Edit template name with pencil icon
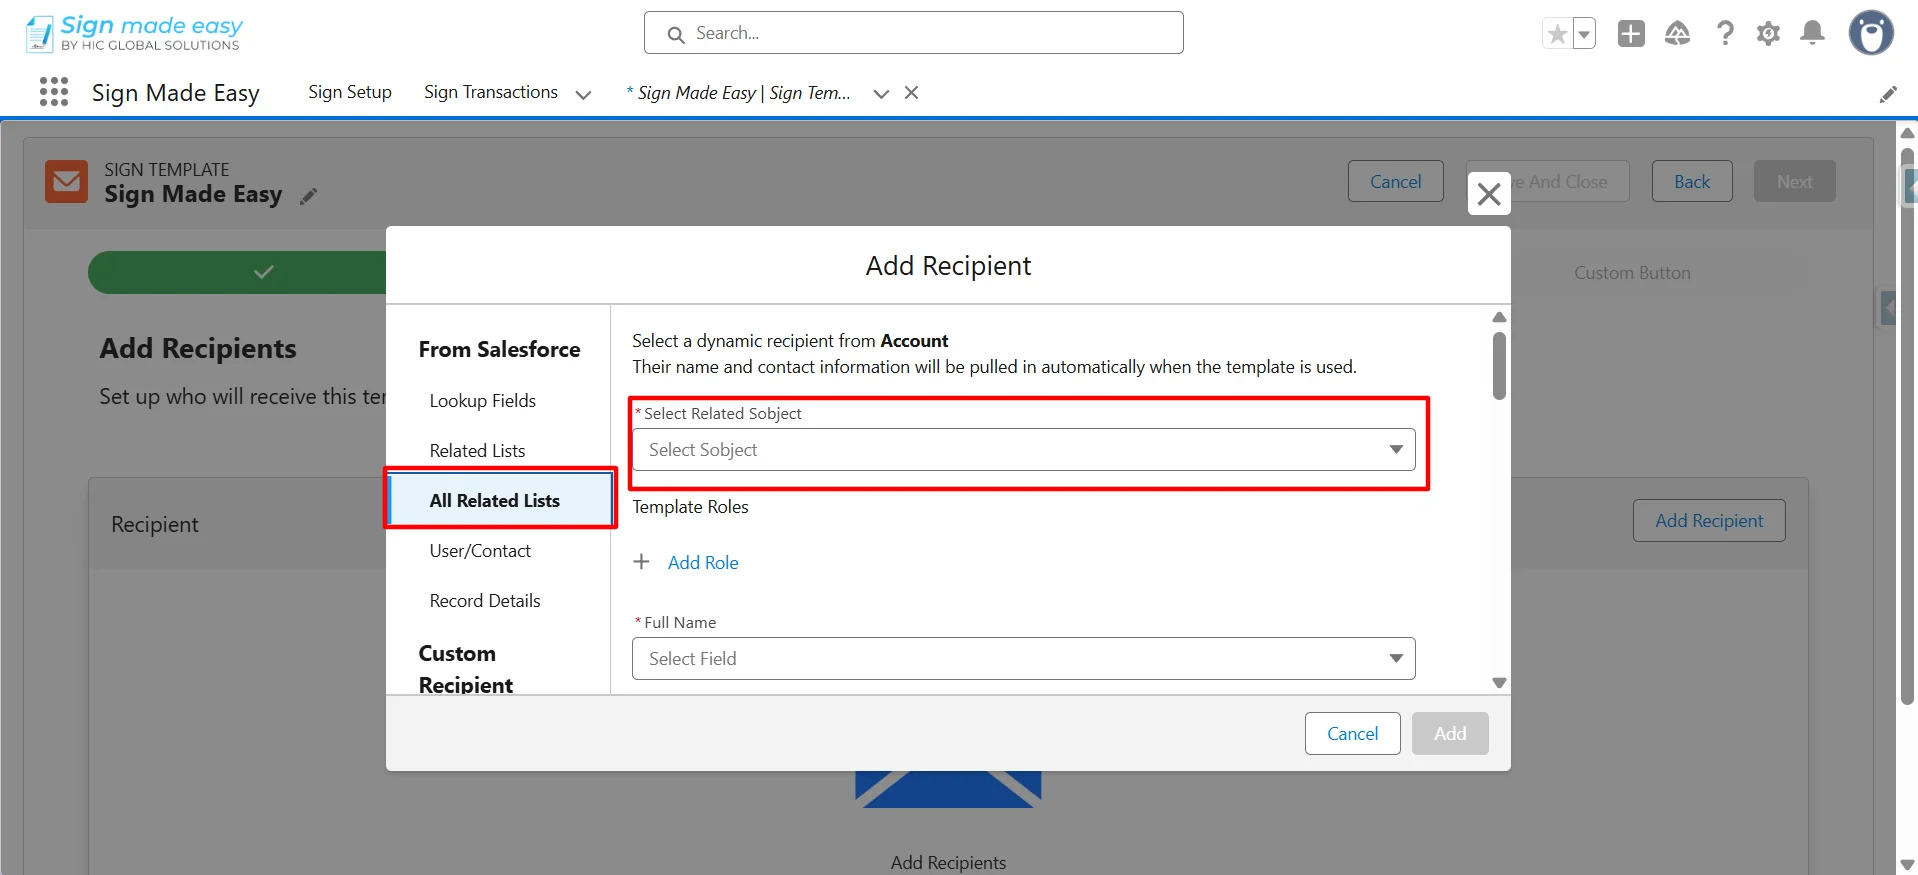Screen dimensions: 1918x875 [309, 196]
